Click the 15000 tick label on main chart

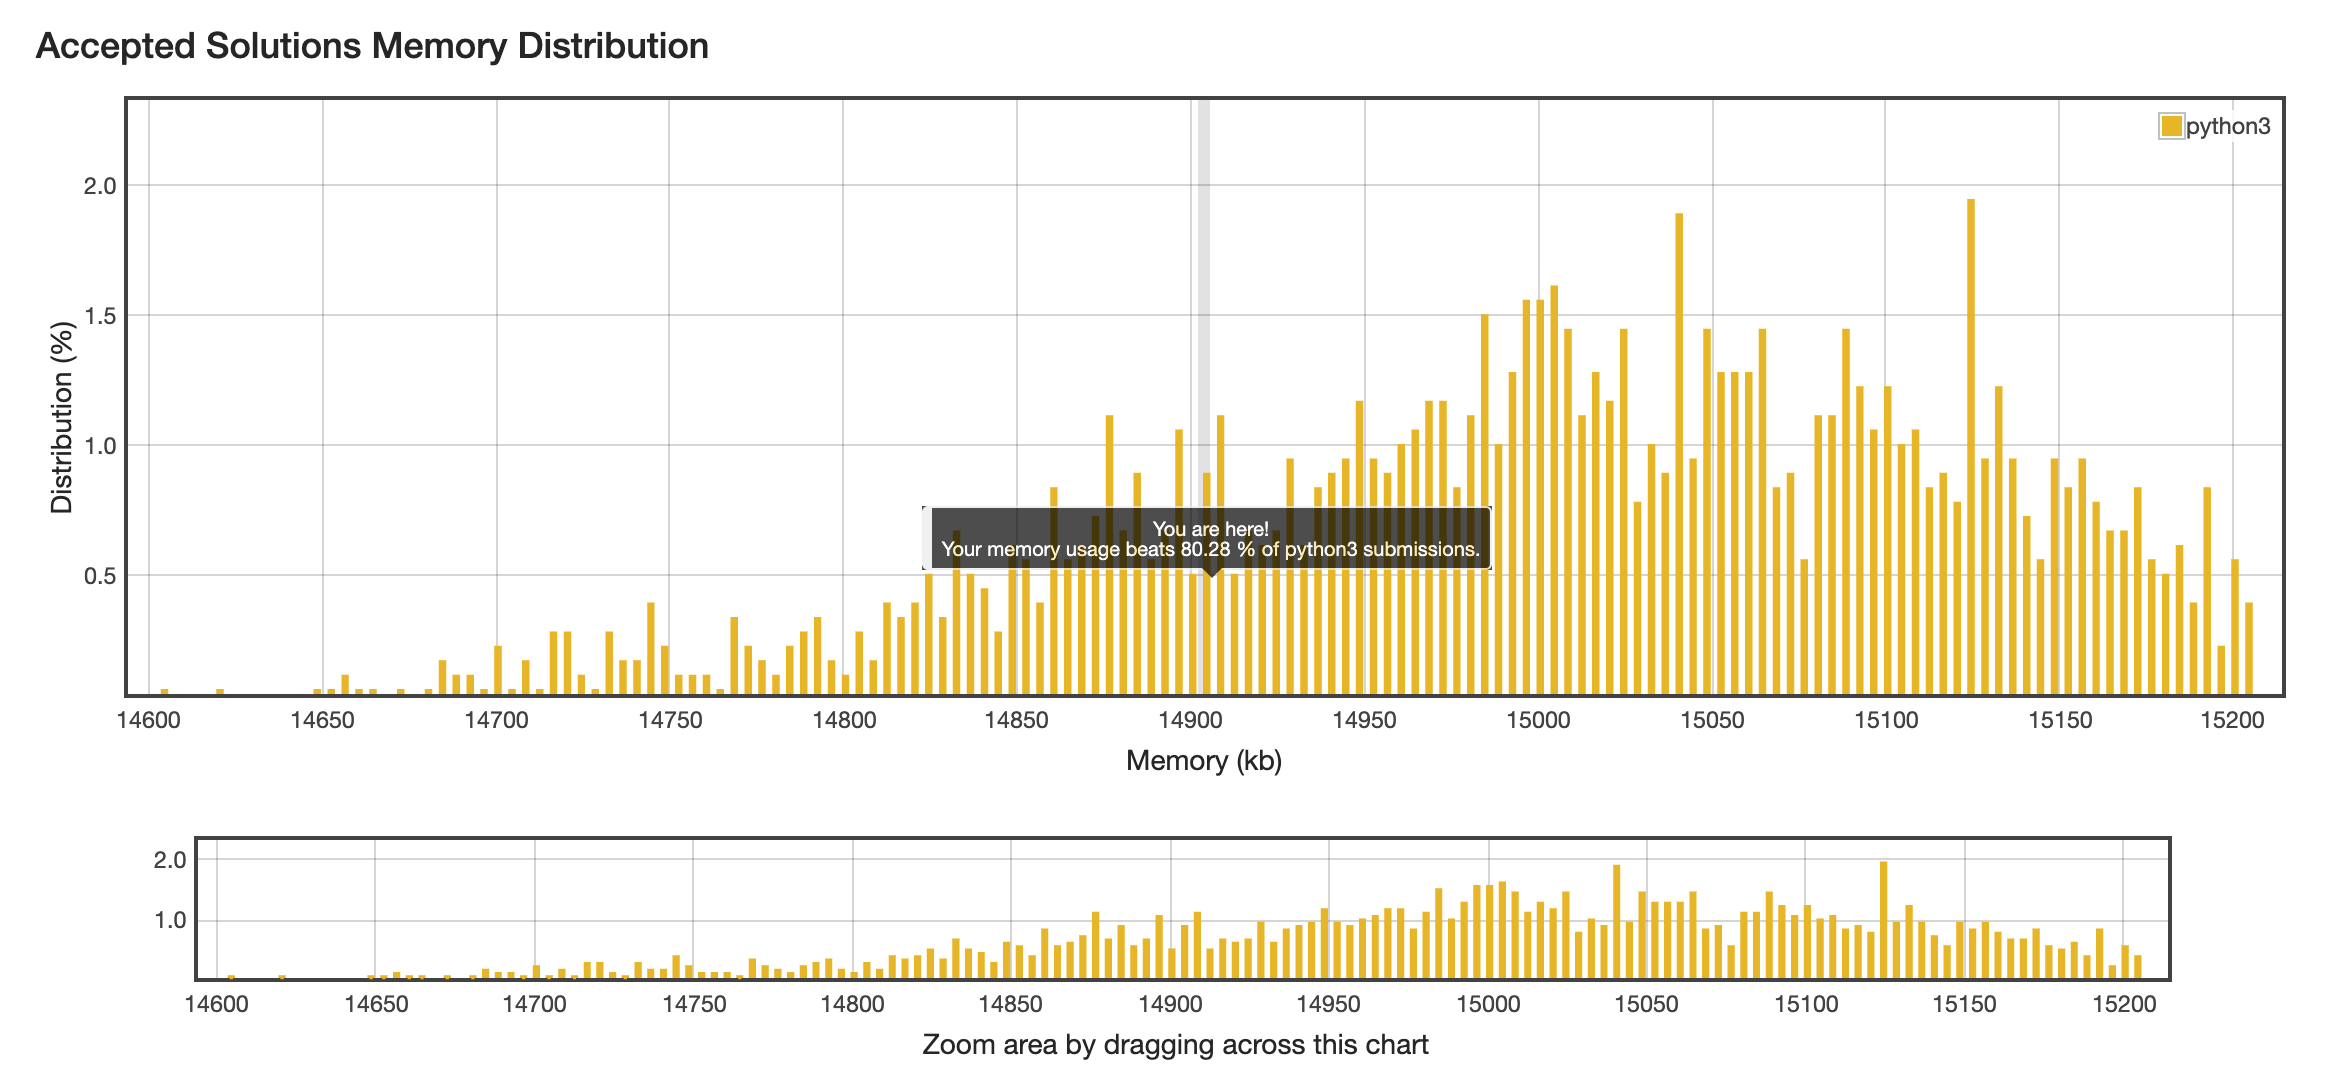coord(1538,720)
